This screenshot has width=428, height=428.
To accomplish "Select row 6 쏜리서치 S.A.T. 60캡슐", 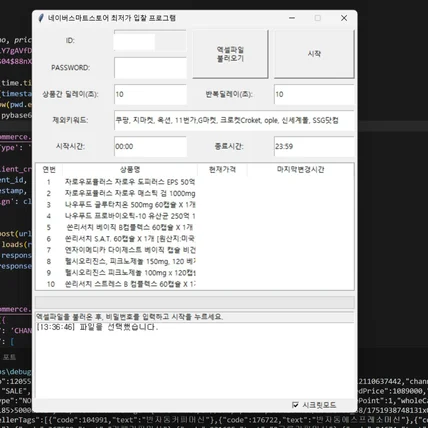I will (x=195, y=239).
